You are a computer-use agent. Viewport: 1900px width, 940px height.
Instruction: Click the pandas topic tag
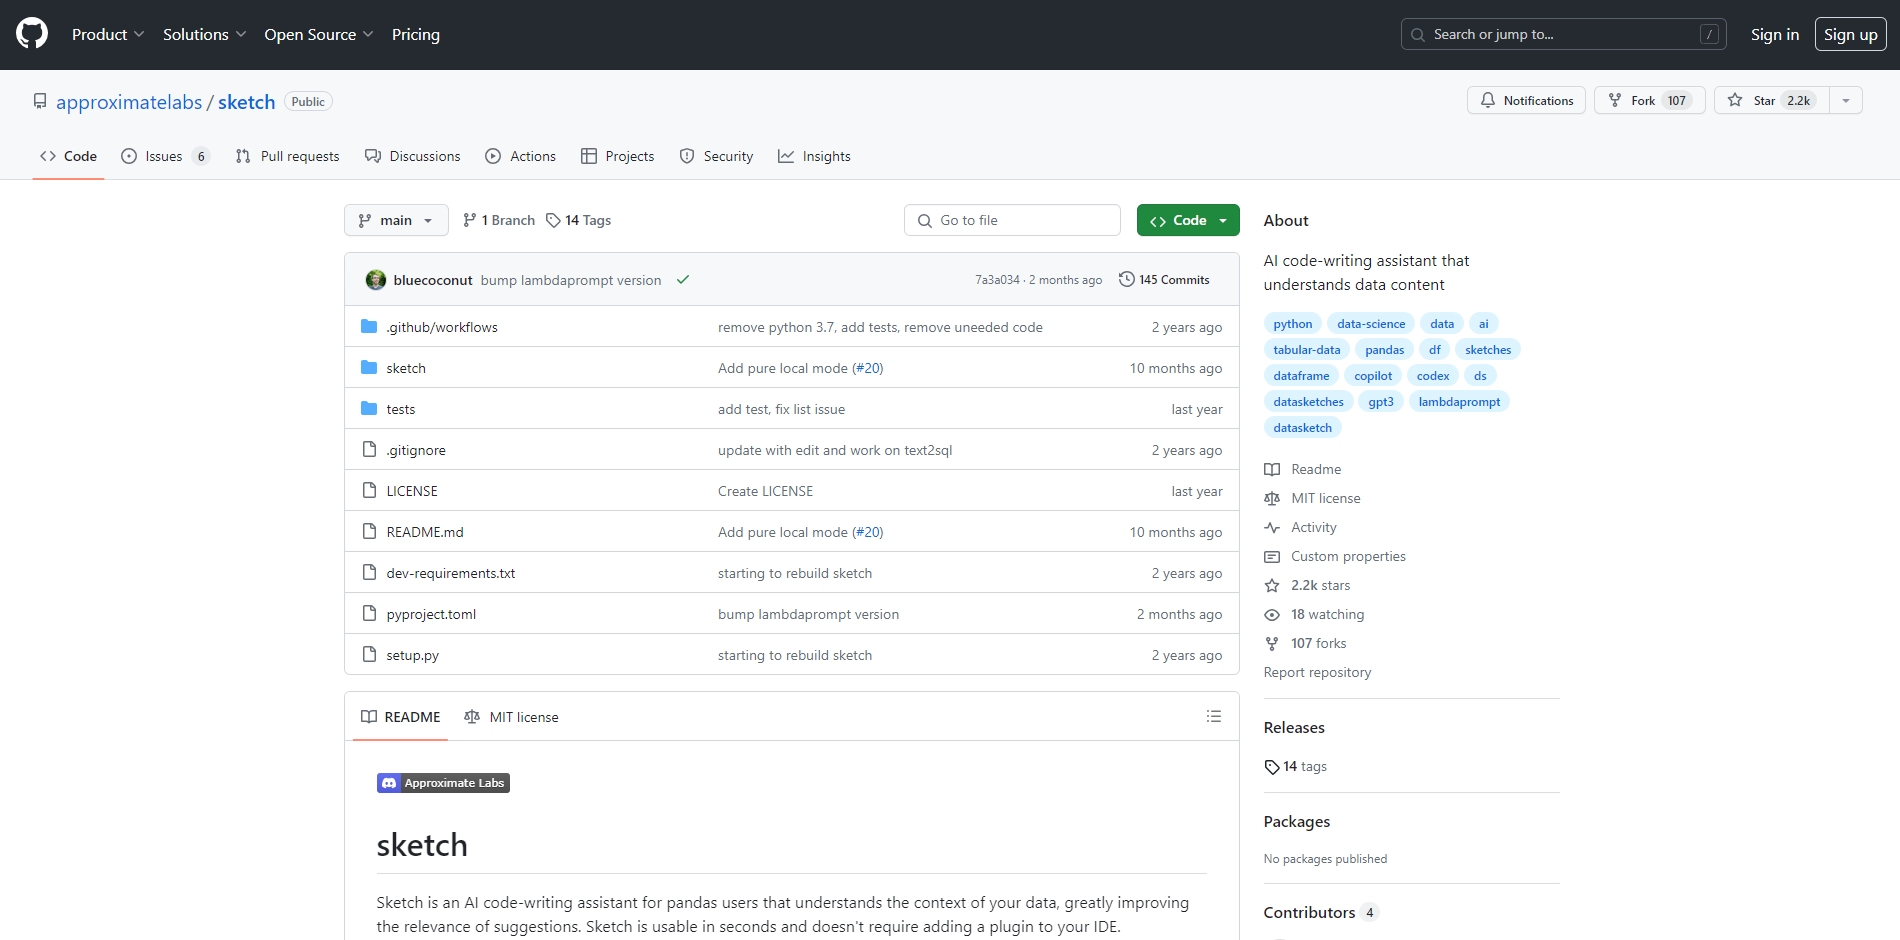(1385, 350)
